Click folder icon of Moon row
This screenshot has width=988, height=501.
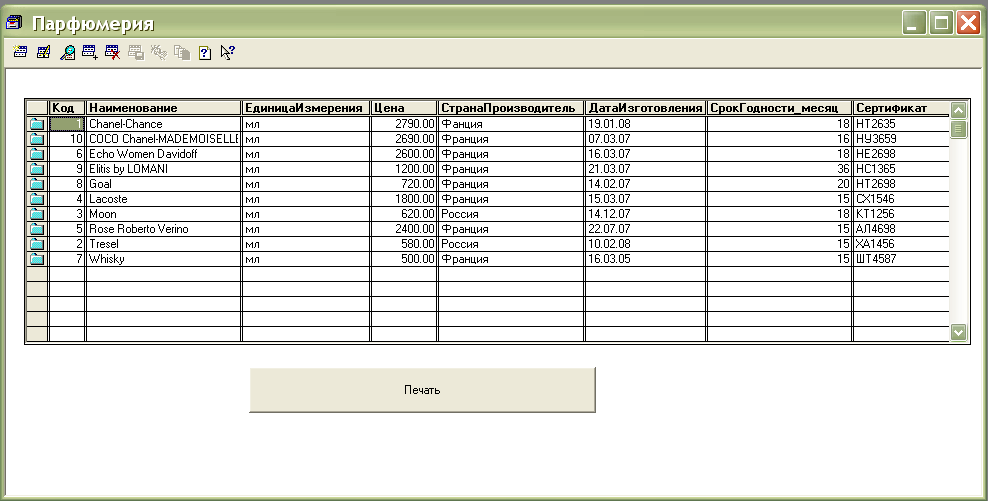pyautogui.click(x=37, y=214)
